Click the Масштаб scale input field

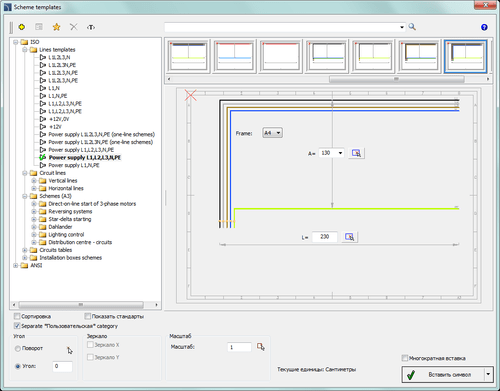pos(239,347)
